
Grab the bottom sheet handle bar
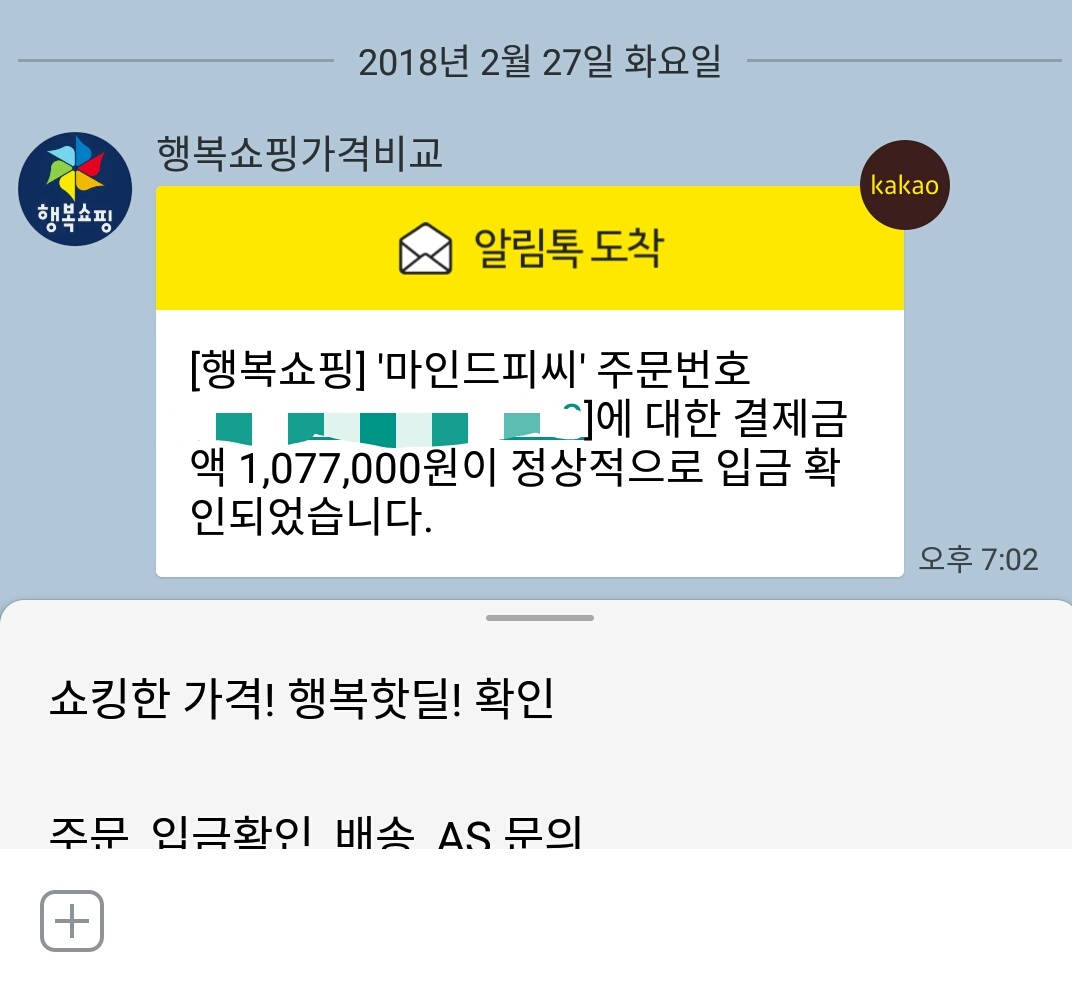pyautogui.click(x=539, y=618)
